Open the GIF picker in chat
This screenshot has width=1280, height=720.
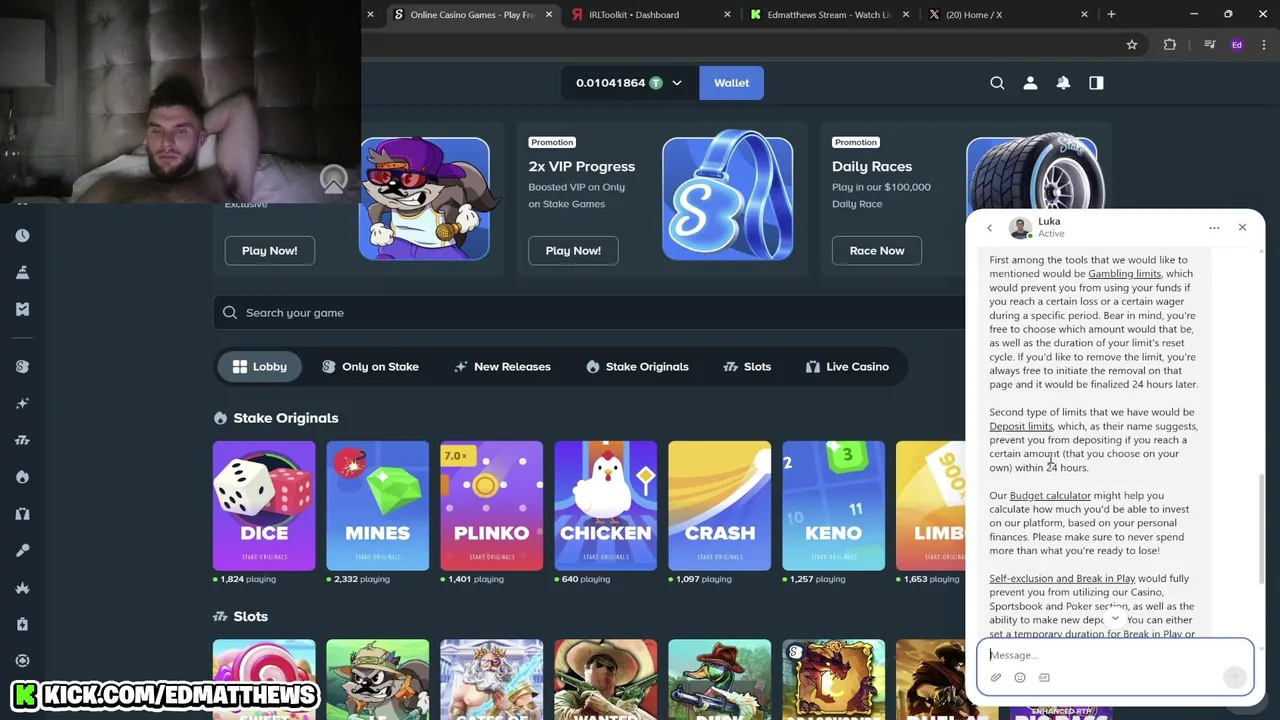coord(1044,678)
